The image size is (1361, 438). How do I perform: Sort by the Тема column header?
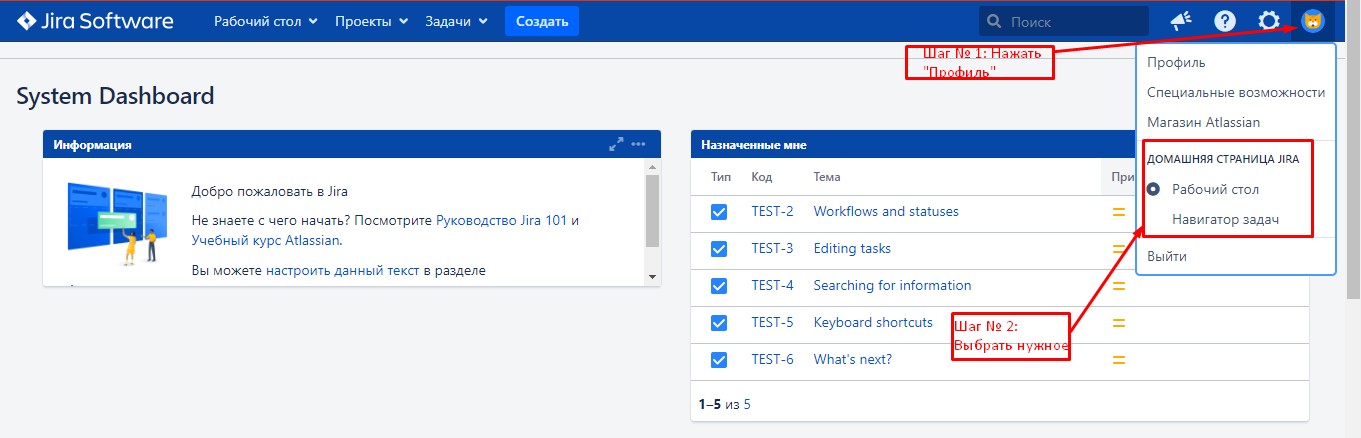point(827,177)
